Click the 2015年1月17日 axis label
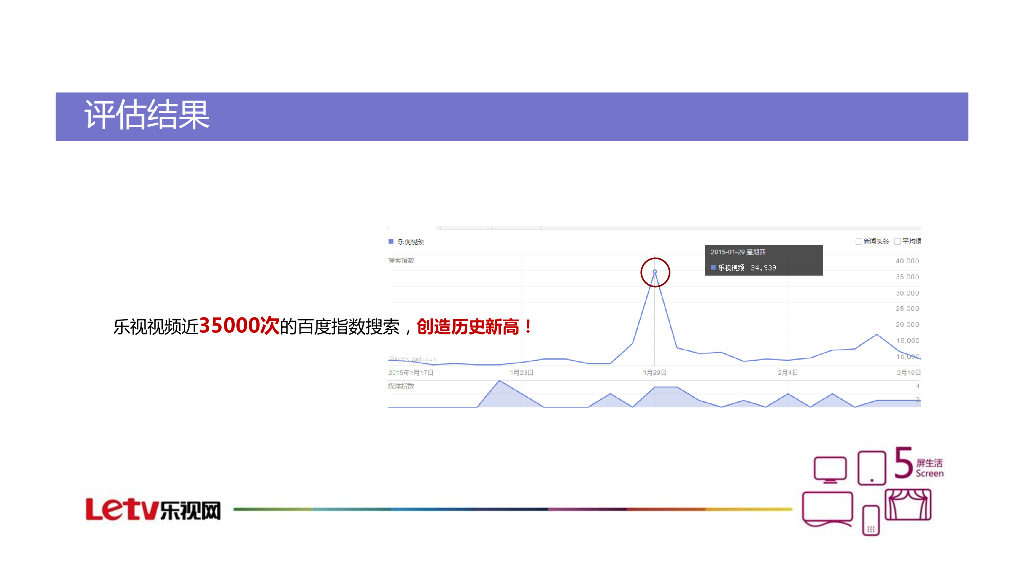 click(411, 373)
